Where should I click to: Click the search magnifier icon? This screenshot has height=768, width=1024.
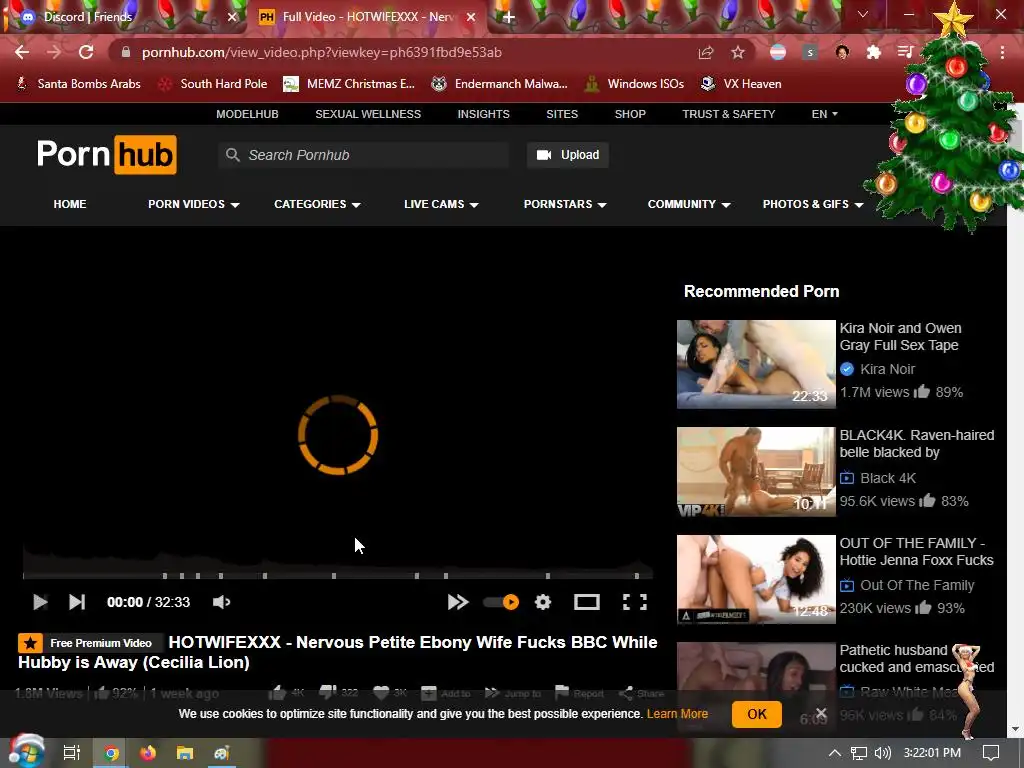pyautogui.click(x=232, y=155)
